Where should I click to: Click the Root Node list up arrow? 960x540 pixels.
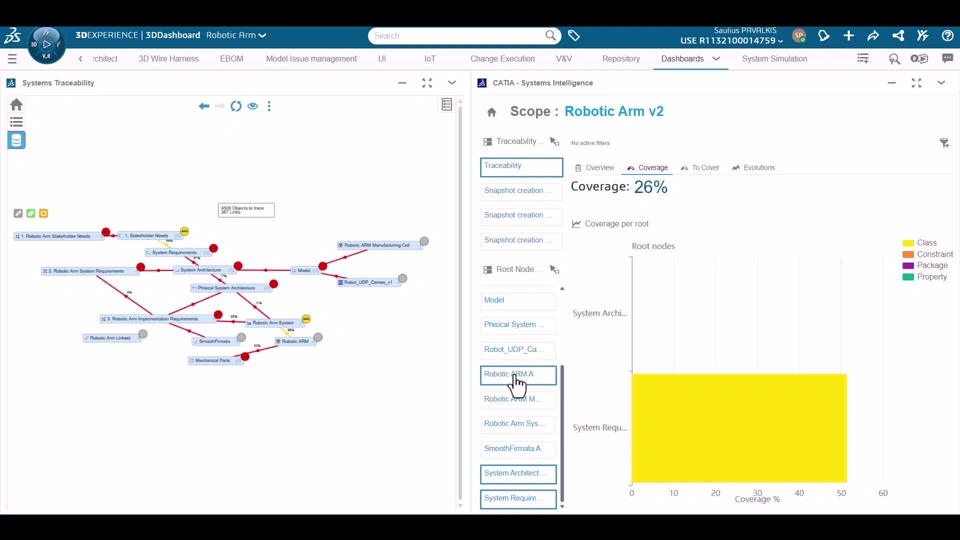click(561, 288)
